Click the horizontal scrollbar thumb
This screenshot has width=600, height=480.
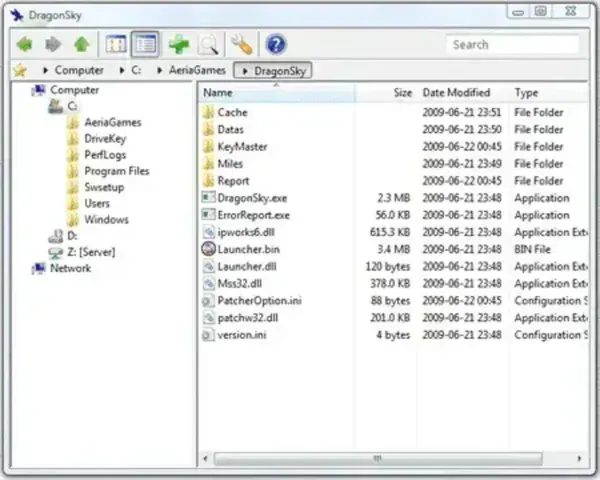(x=378, y=458)
